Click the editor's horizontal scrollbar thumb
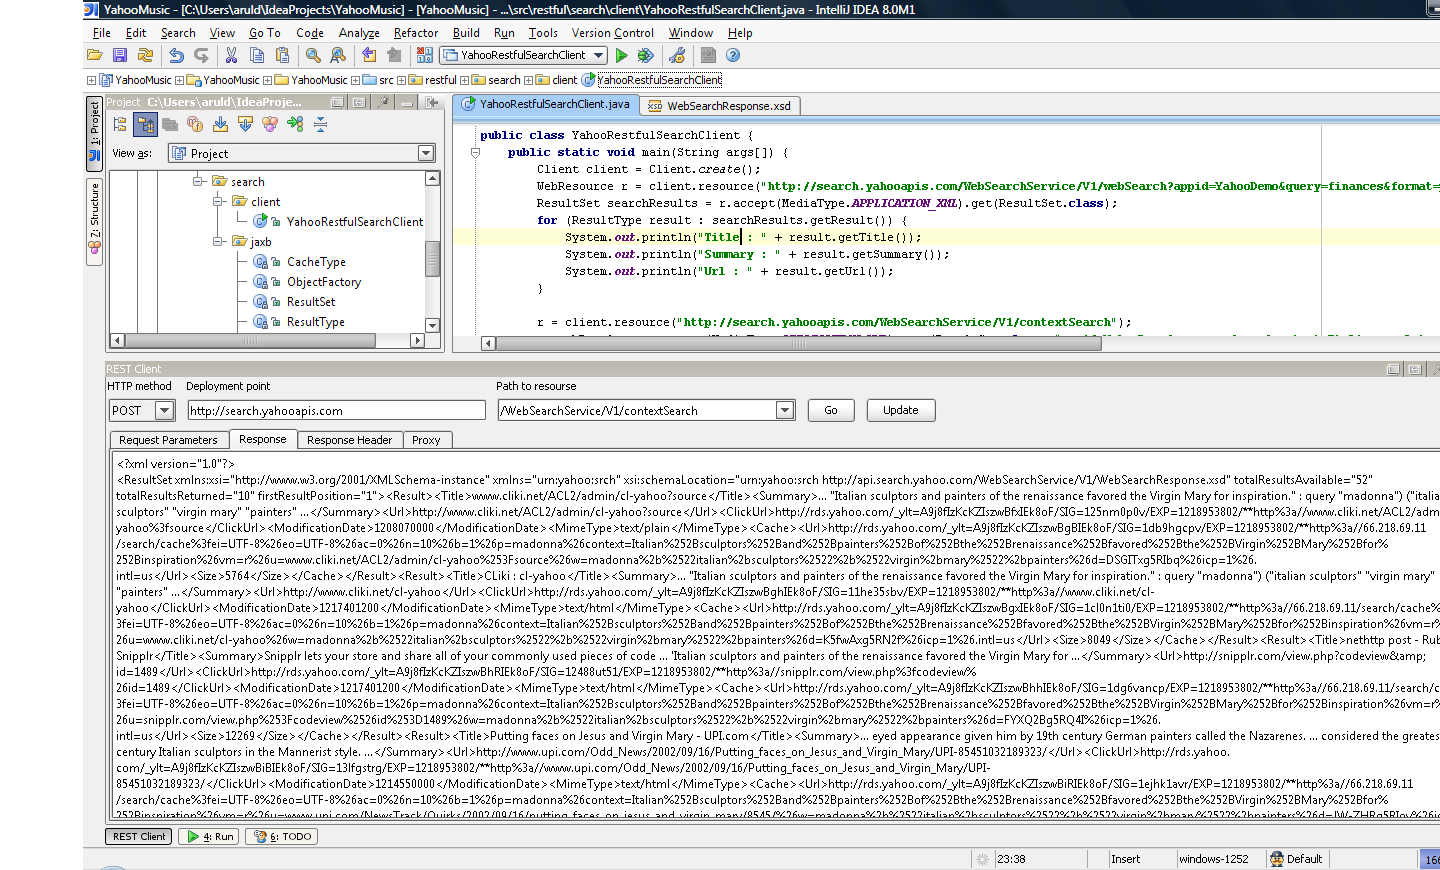Viewport: 1440px width, 870px height. [x=798, y=343]
